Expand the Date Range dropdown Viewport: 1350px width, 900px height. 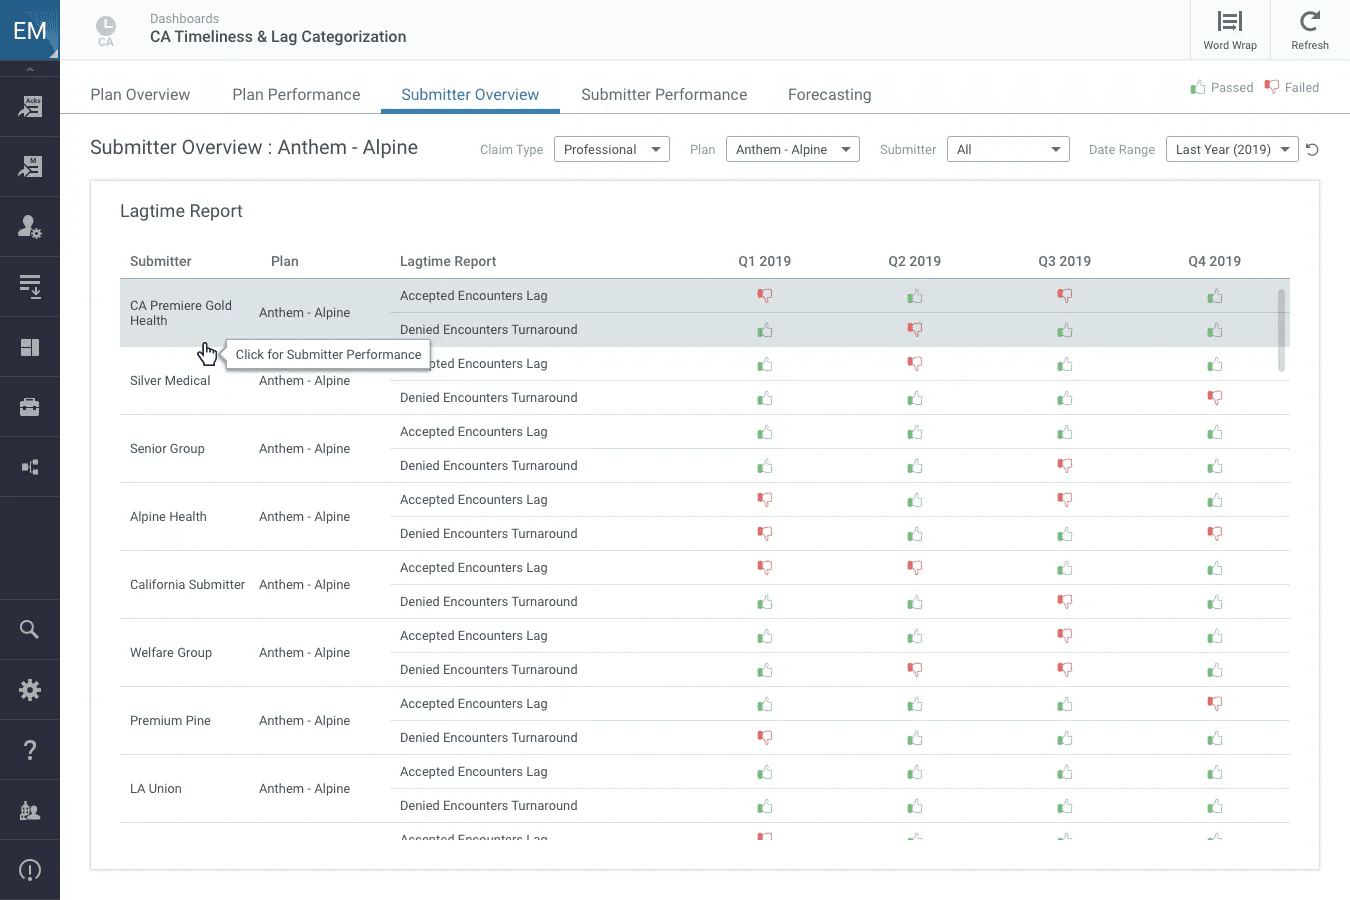1231,150
